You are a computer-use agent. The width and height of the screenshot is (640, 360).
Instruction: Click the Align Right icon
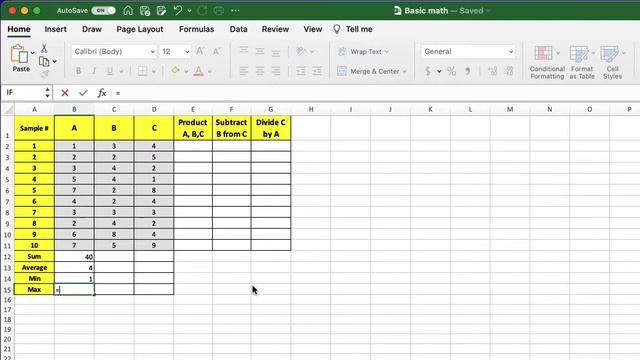276,71
